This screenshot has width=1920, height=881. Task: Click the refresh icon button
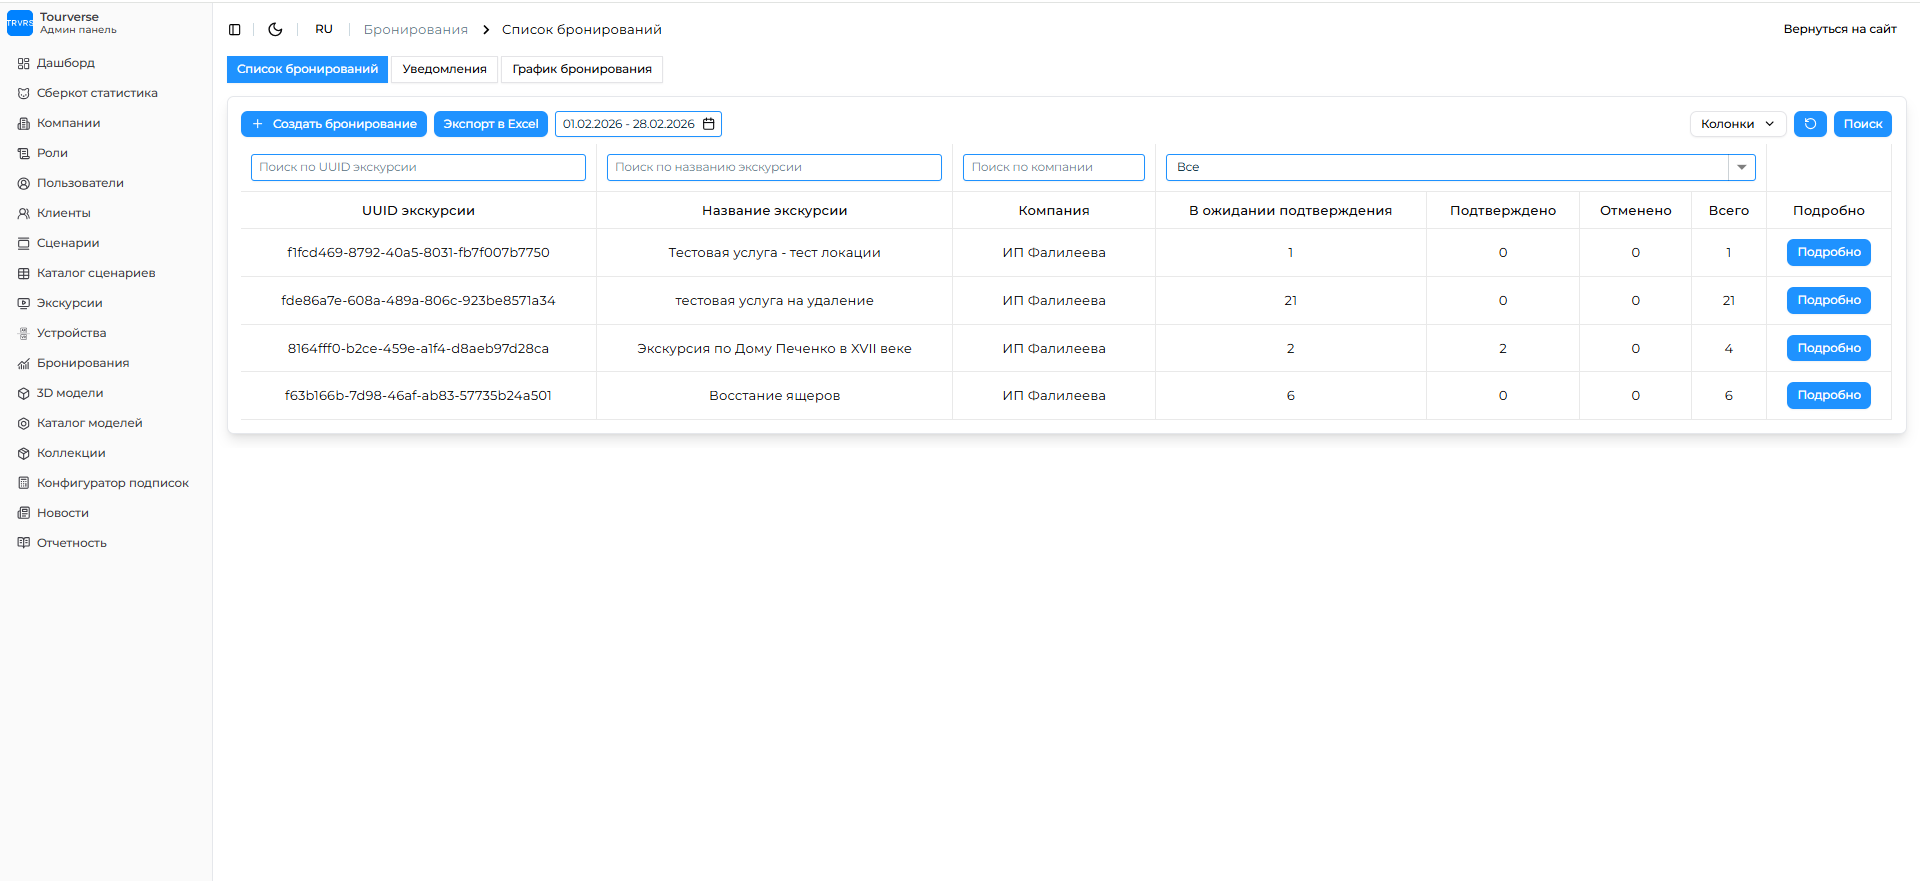coord(1810,124)
